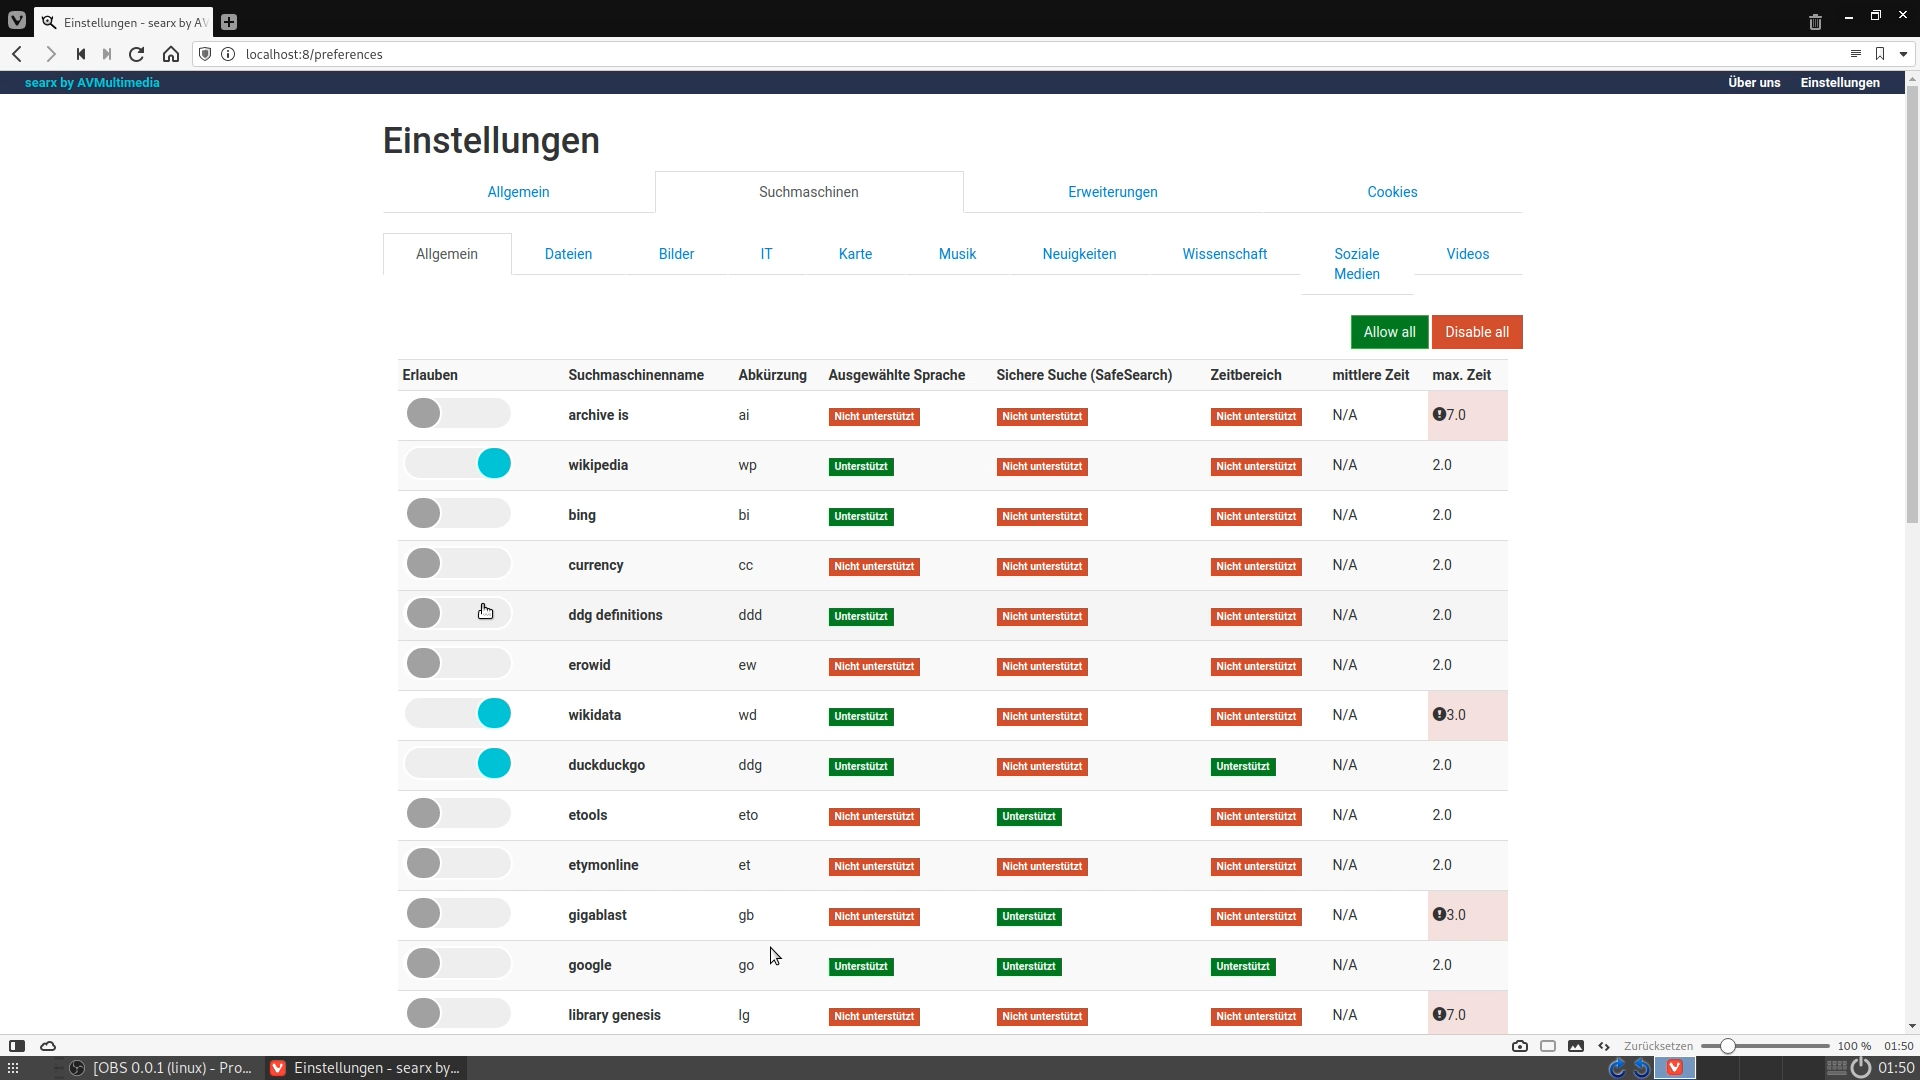Bookmark this preferences page
1920x1080 pixels.
coord(1880,54)
